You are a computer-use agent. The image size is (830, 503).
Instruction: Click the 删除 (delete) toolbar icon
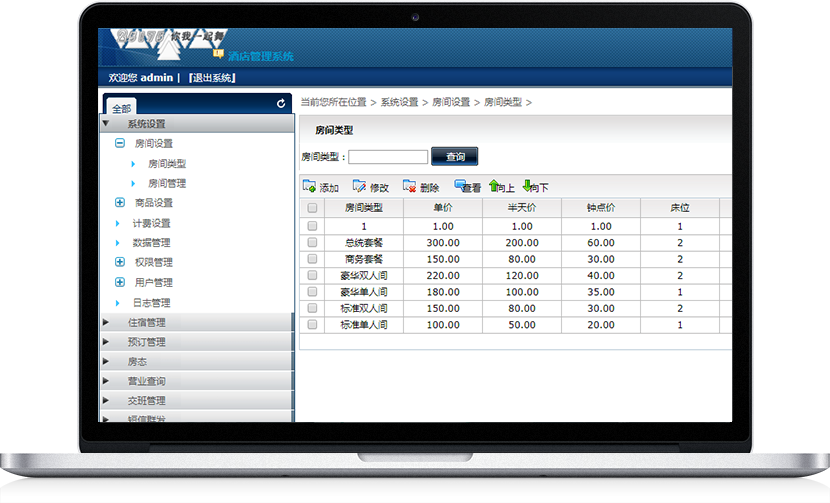409,186
